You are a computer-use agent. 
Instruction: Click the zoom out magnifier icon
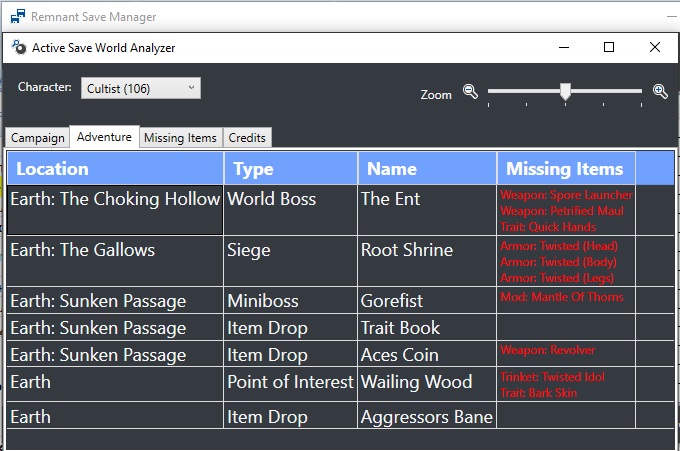click(470, 92)
